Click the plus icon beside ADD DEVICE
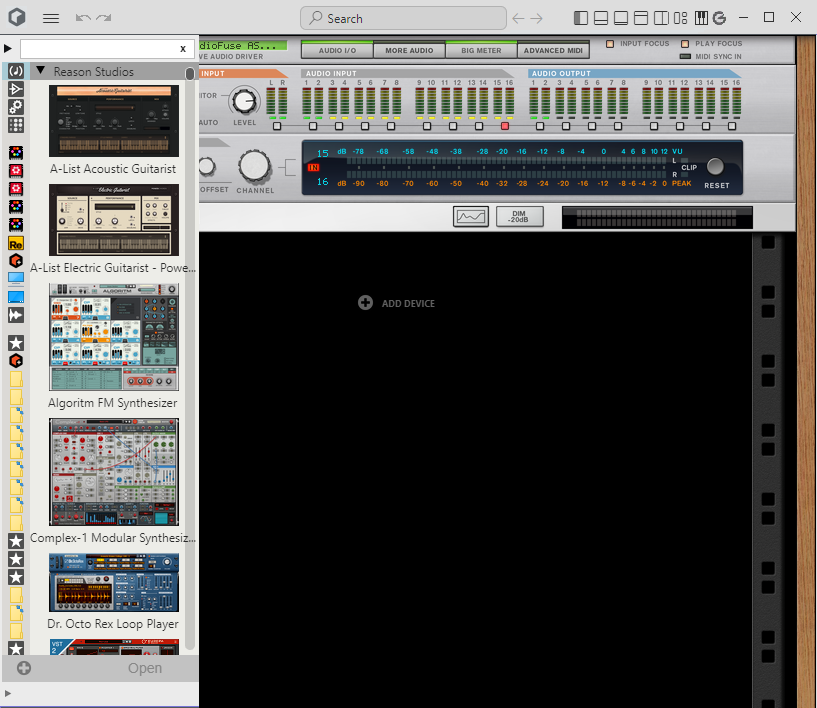 [365, 303]
